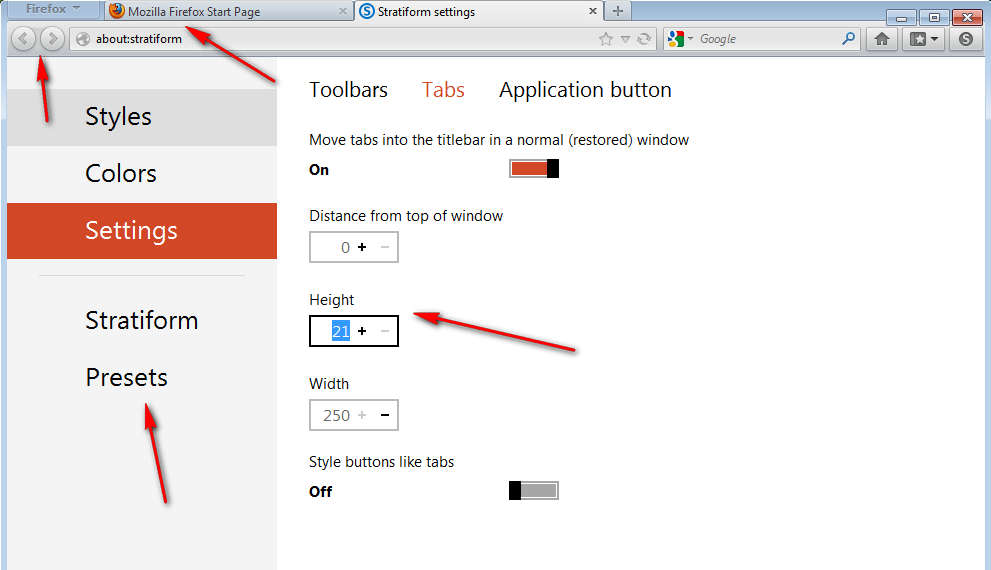Switch to the Toolbars settings tab
Image resolution: width=991 pixels, height=570 pixels.
click(348, 90)
